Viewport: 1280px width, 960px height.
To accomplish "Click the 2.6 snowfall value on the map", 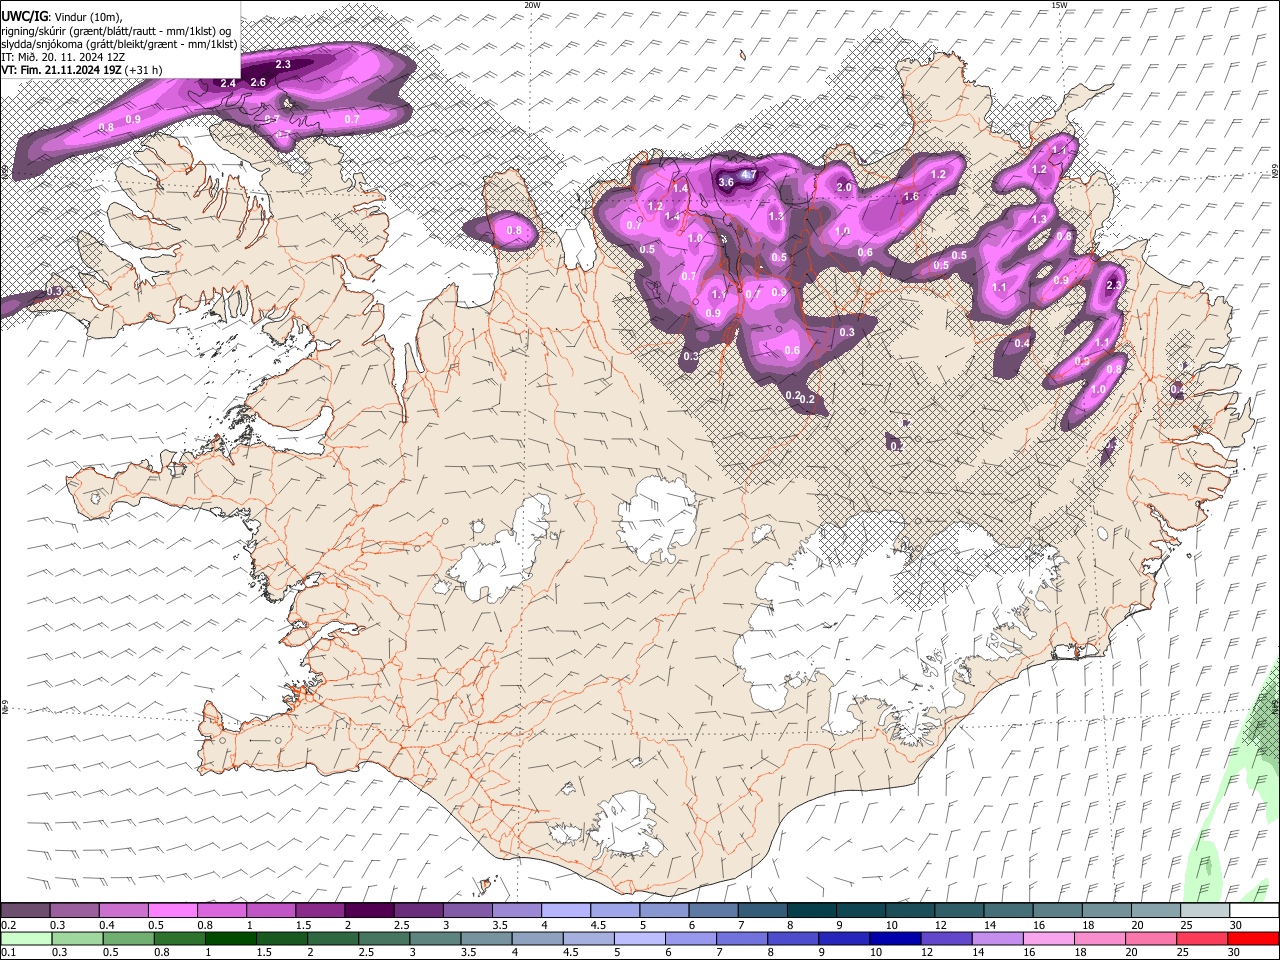I will tap(258, 82).
